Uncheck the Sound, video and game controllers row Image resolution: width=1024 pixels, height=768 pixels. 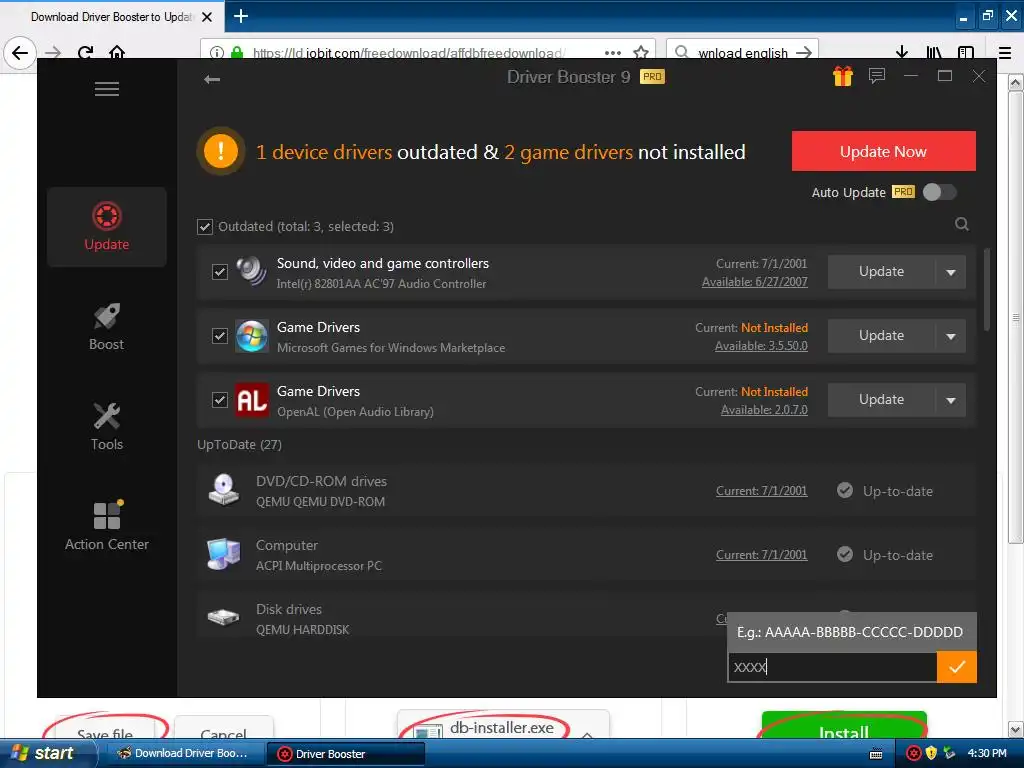point(220,272)
